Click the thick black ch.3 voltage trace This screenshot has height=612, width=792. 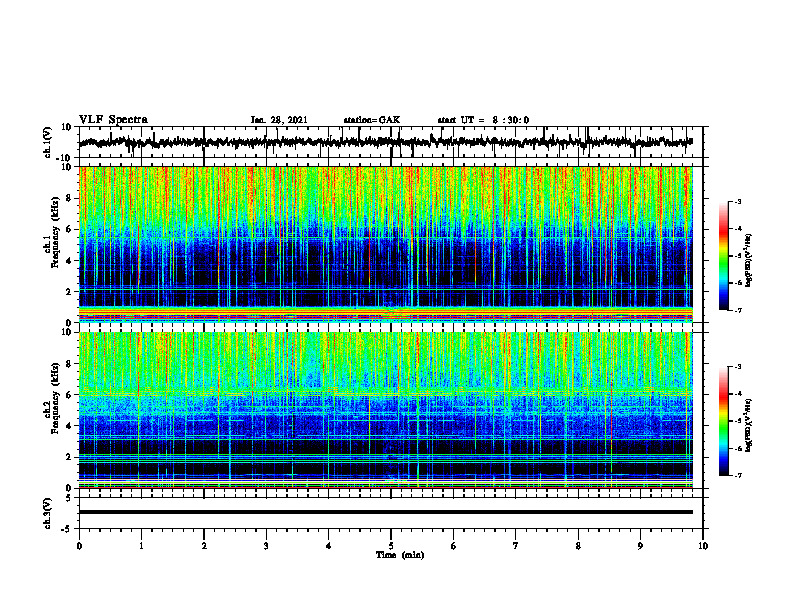click(x=385, y=512)
